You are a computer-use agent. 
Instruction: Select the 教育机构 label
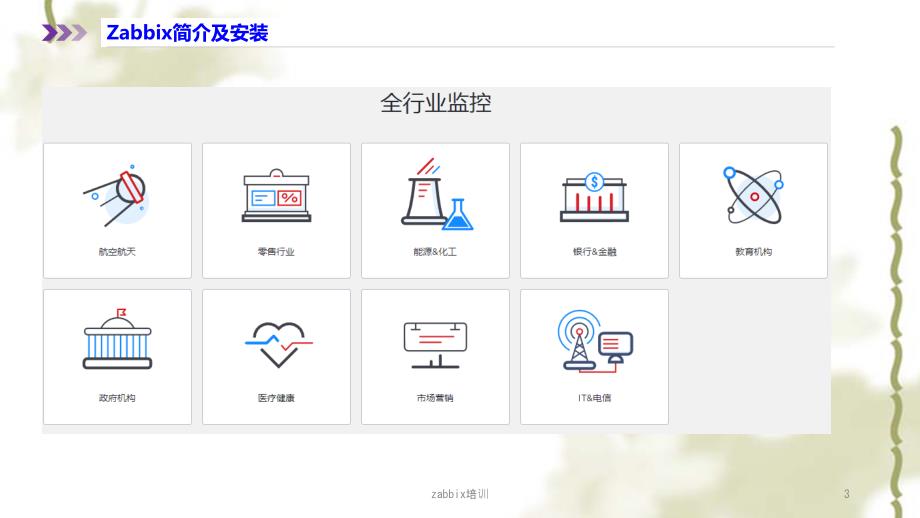[753, 252]
